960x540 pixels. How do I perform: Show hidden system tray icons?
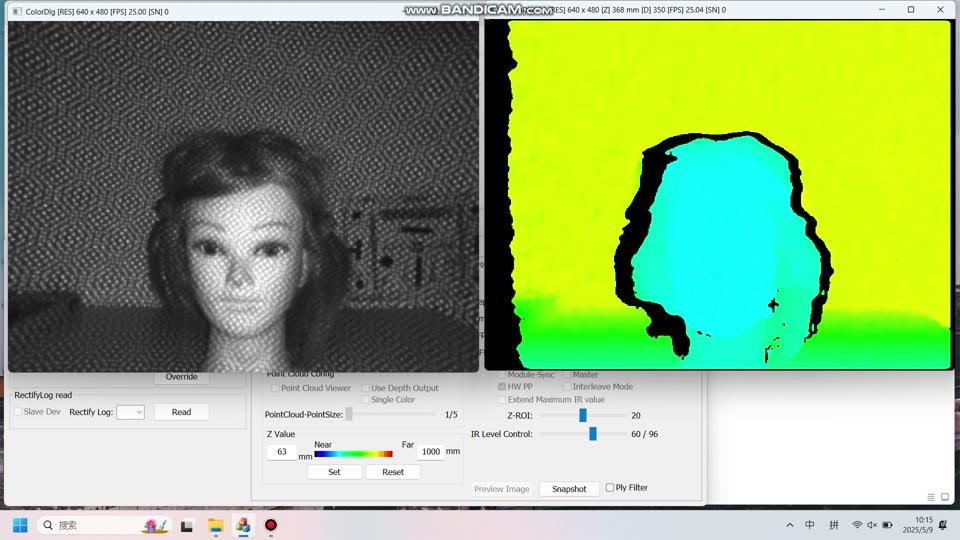click(x=790, y=525)
